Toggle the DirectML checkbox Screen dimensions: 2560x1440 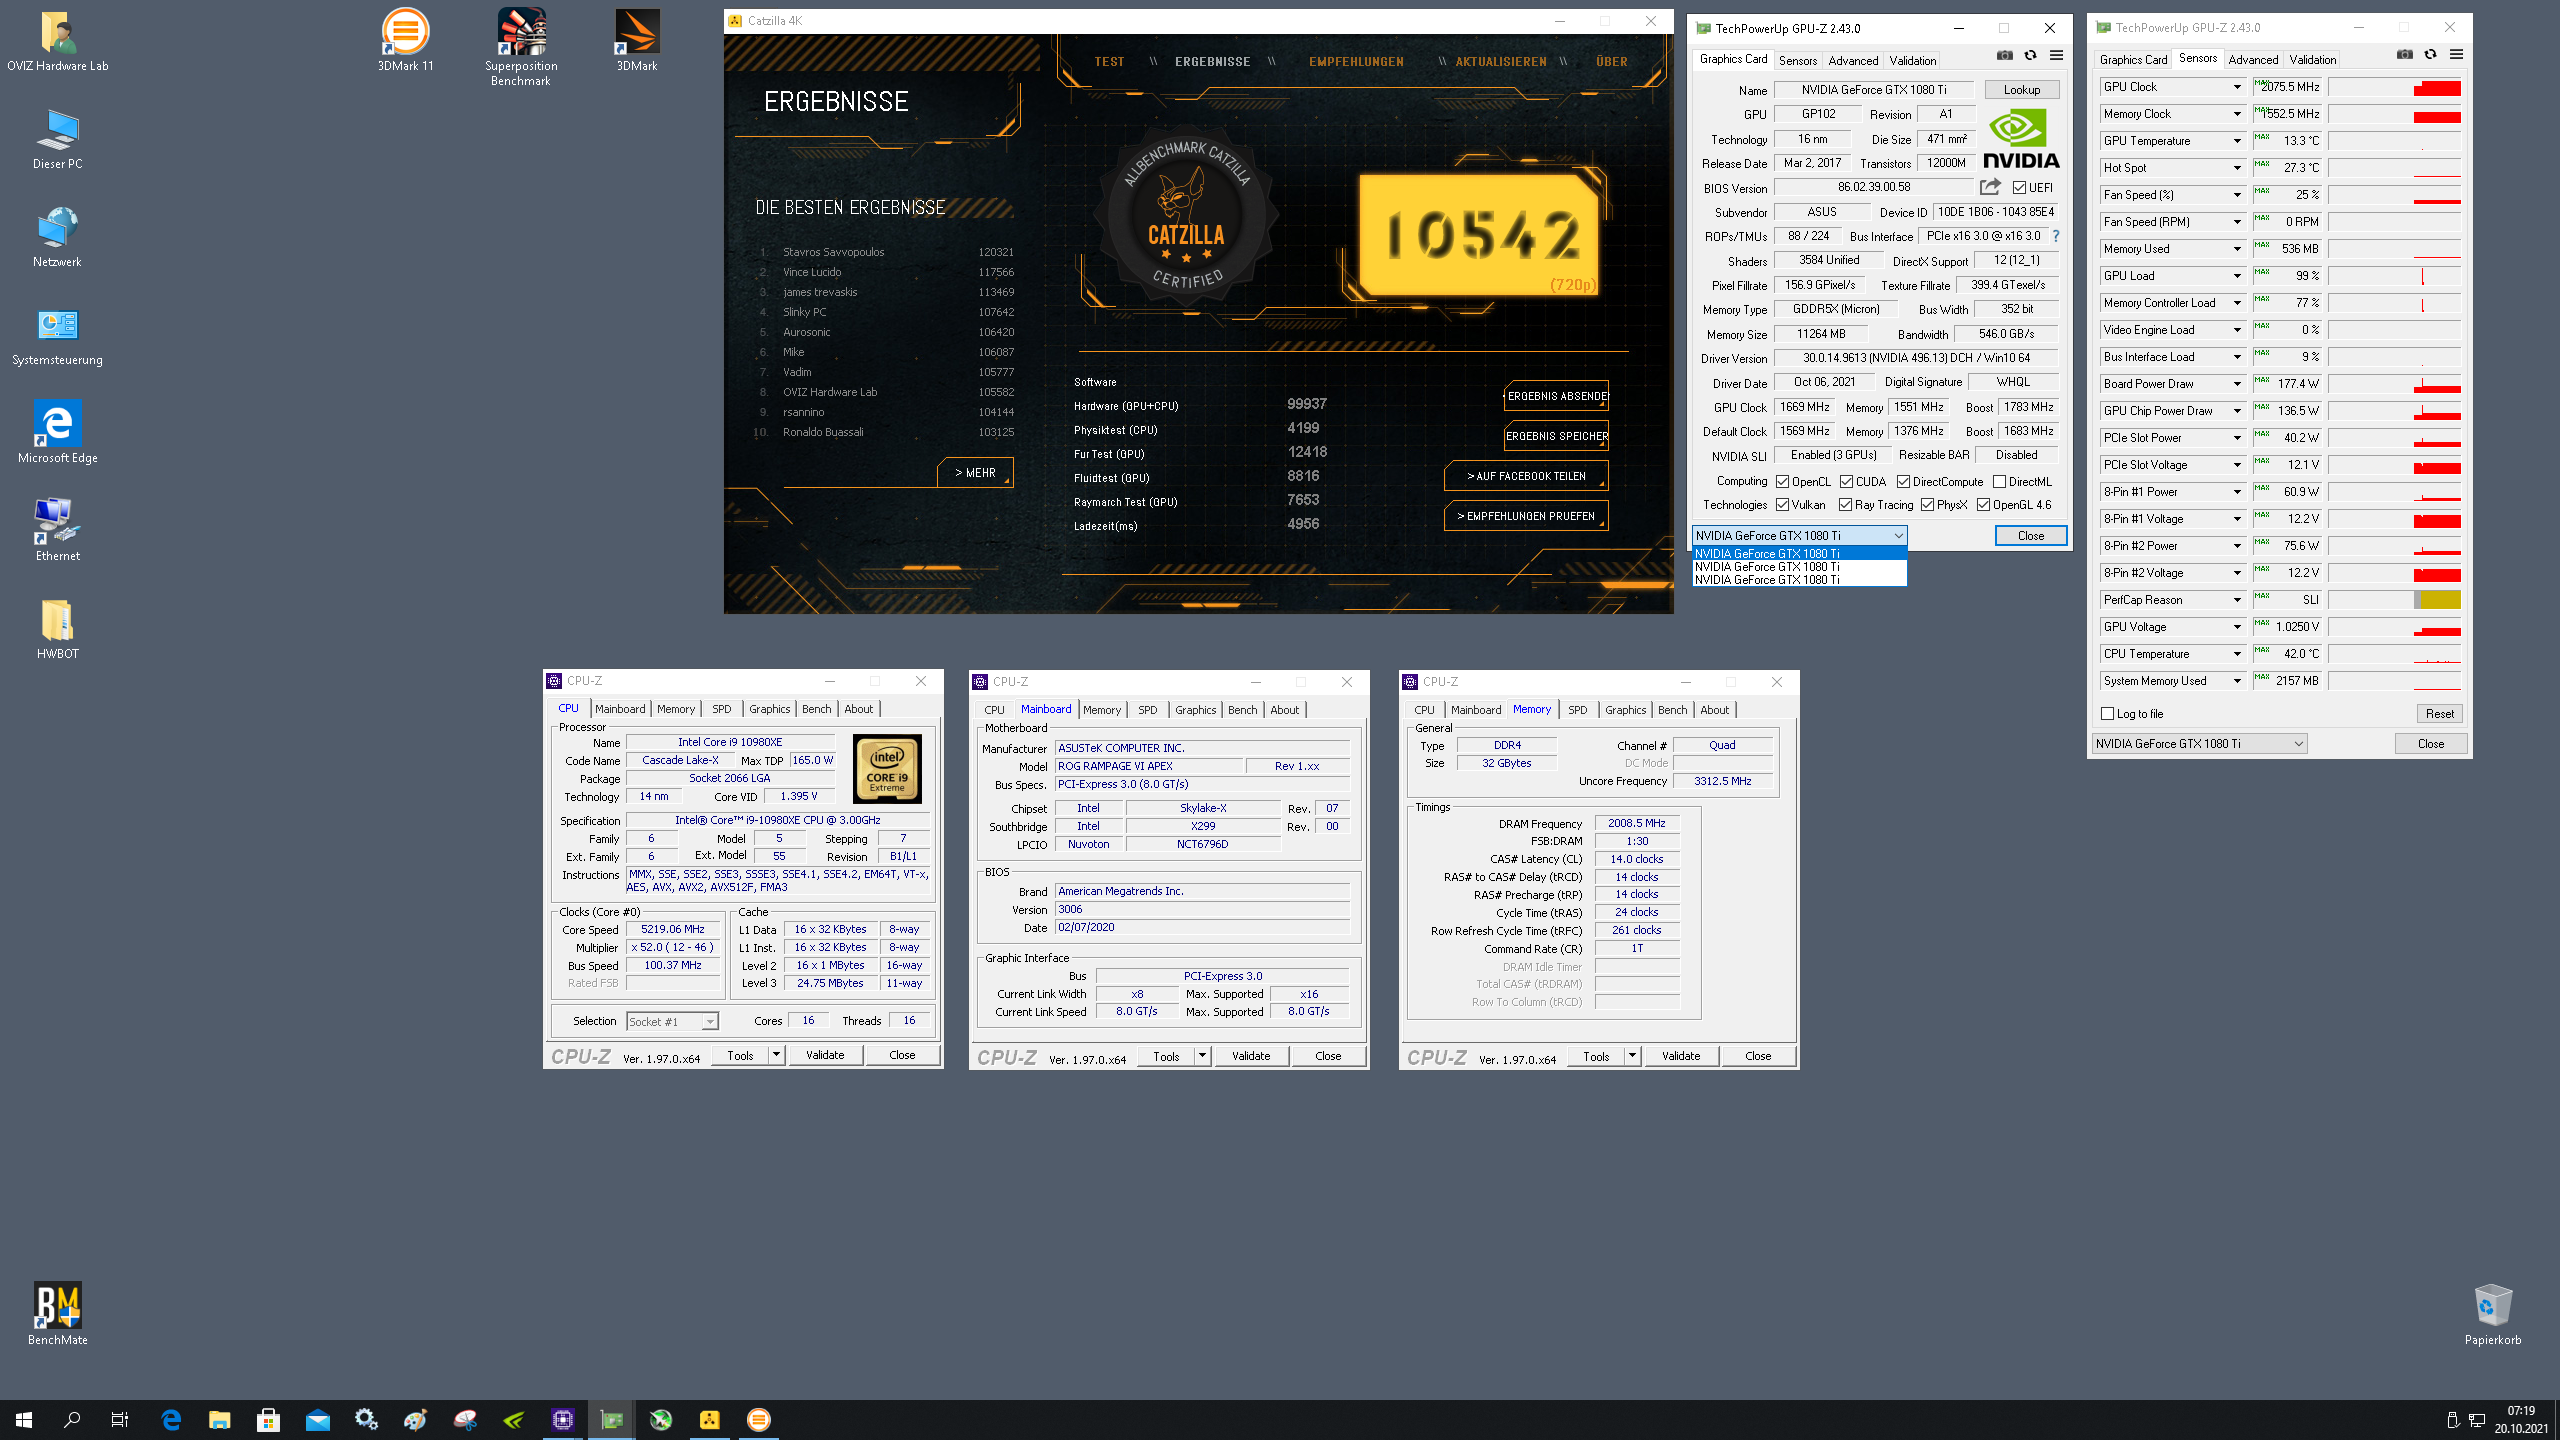pos(2000,482)
